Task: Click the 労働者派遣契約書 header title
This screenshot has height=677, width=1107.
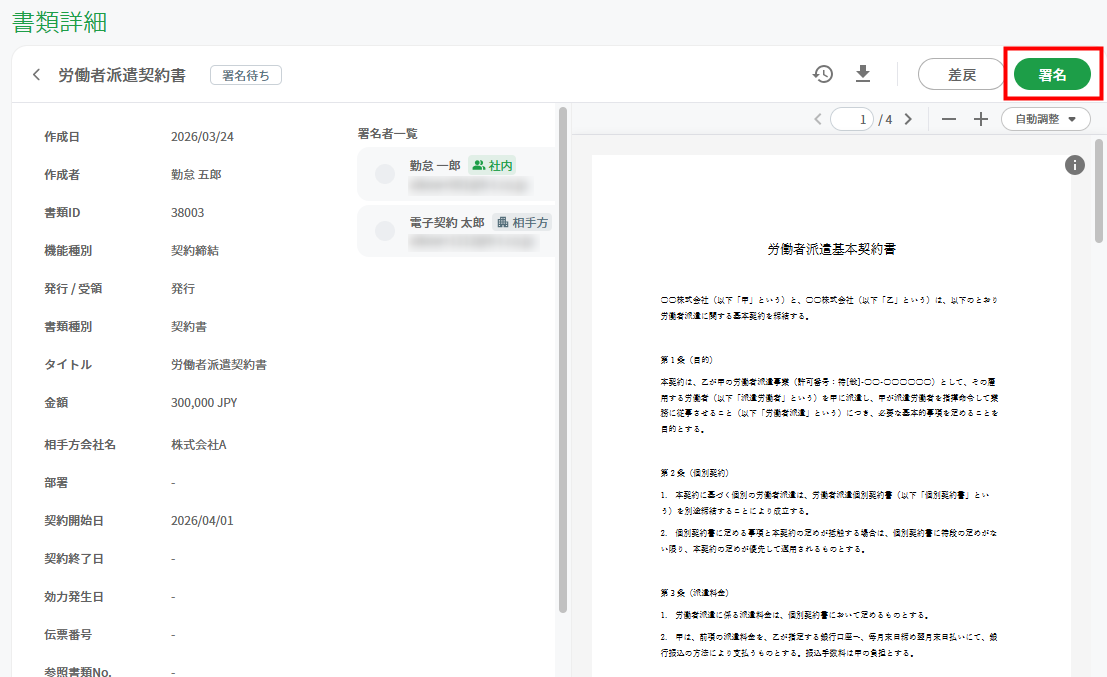Action: click(x=122, y=76)
